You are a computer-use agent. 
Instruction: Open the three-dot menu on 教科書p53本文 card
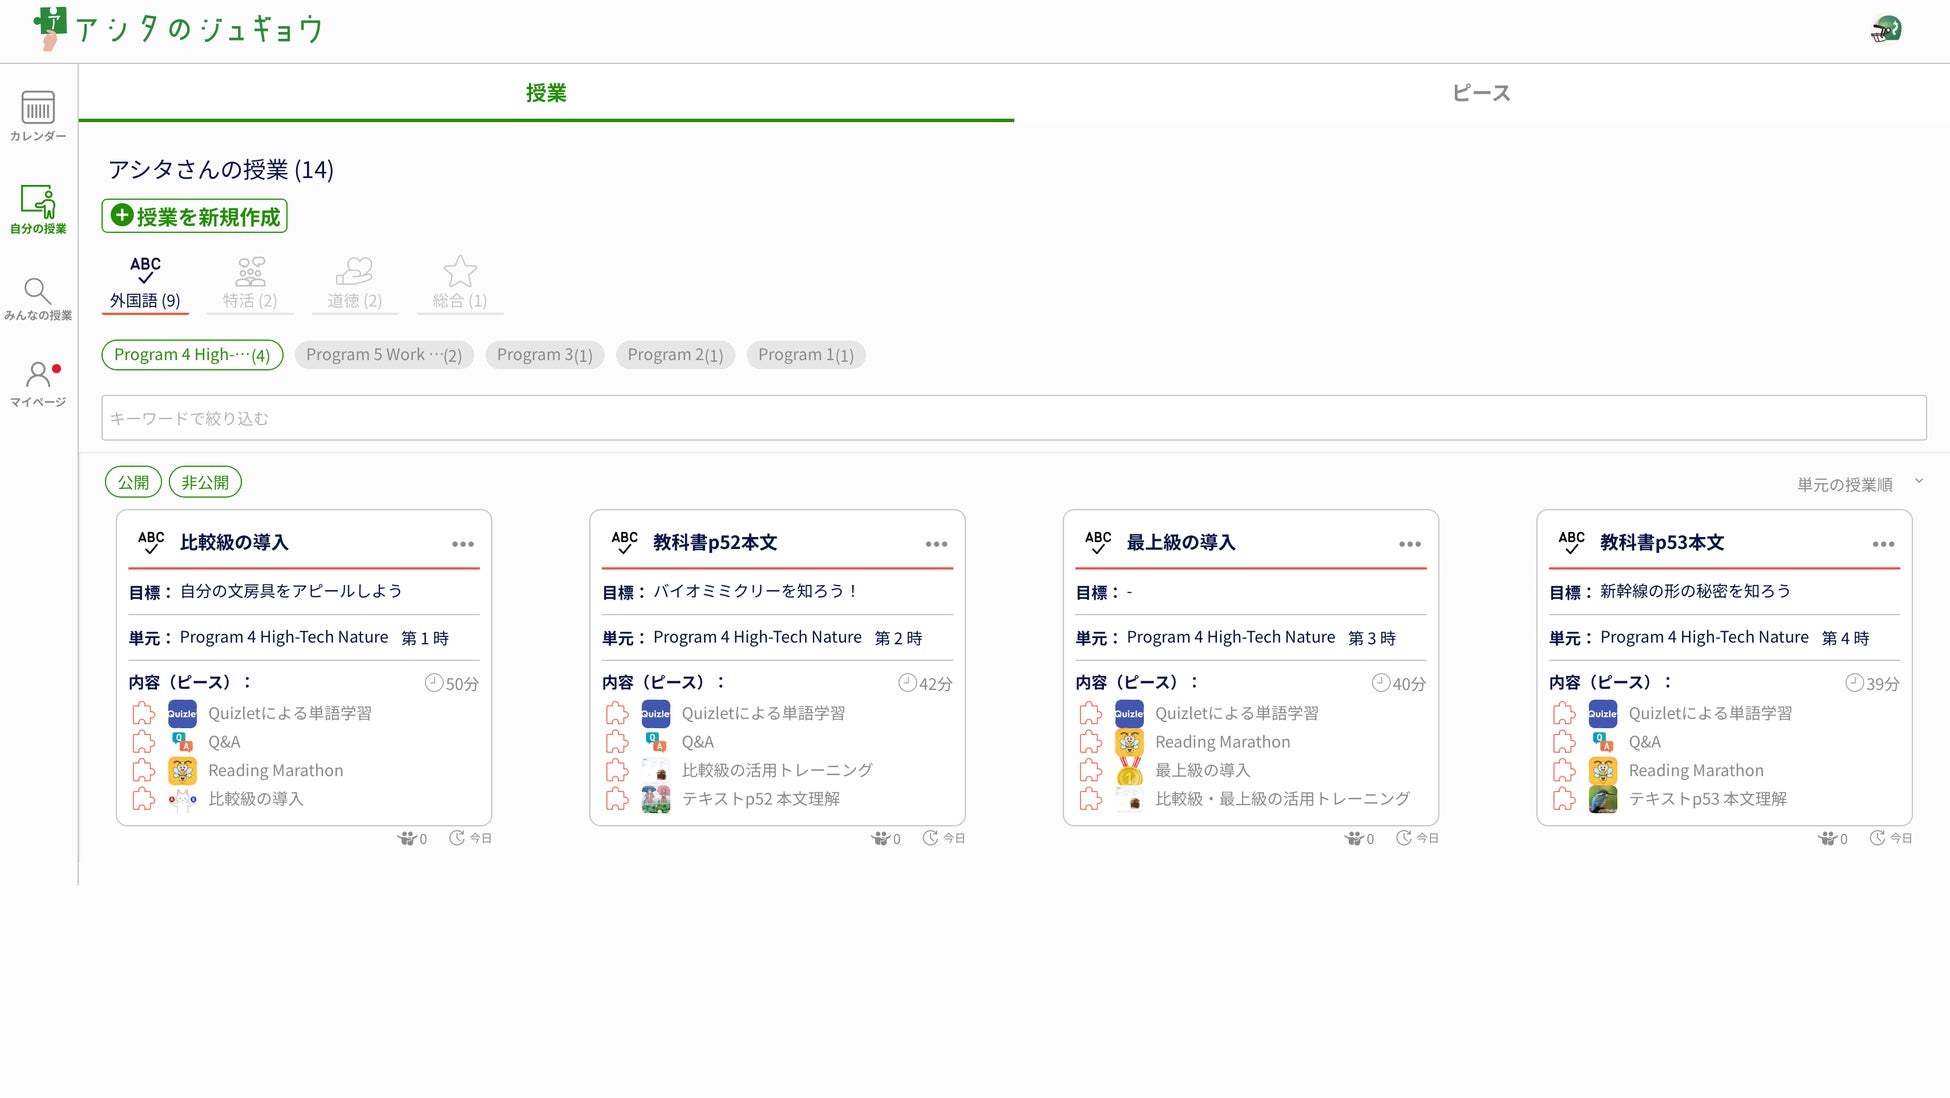tap(1883, 544)
